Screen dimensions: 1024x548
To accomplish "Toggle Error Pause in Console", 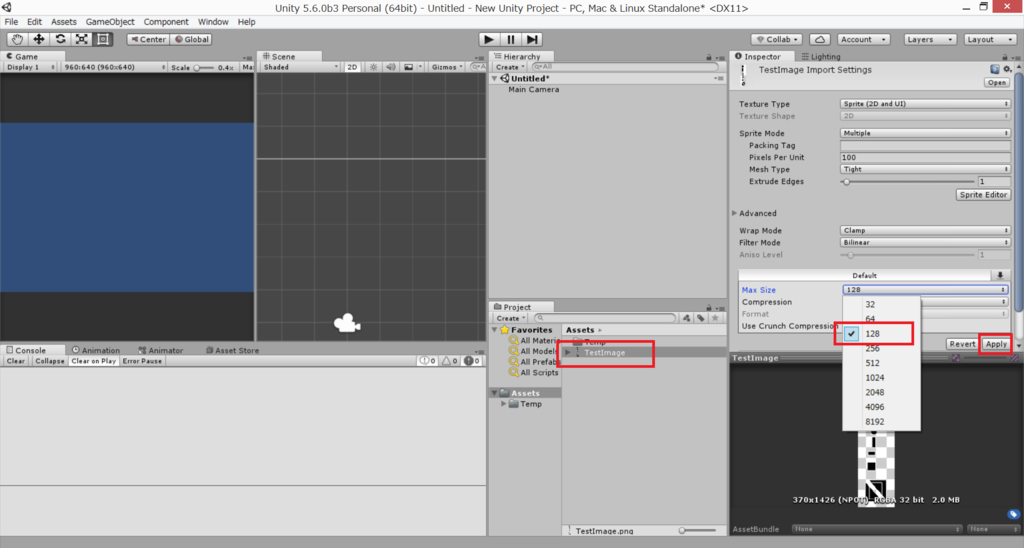I will (x=142, y=361).
